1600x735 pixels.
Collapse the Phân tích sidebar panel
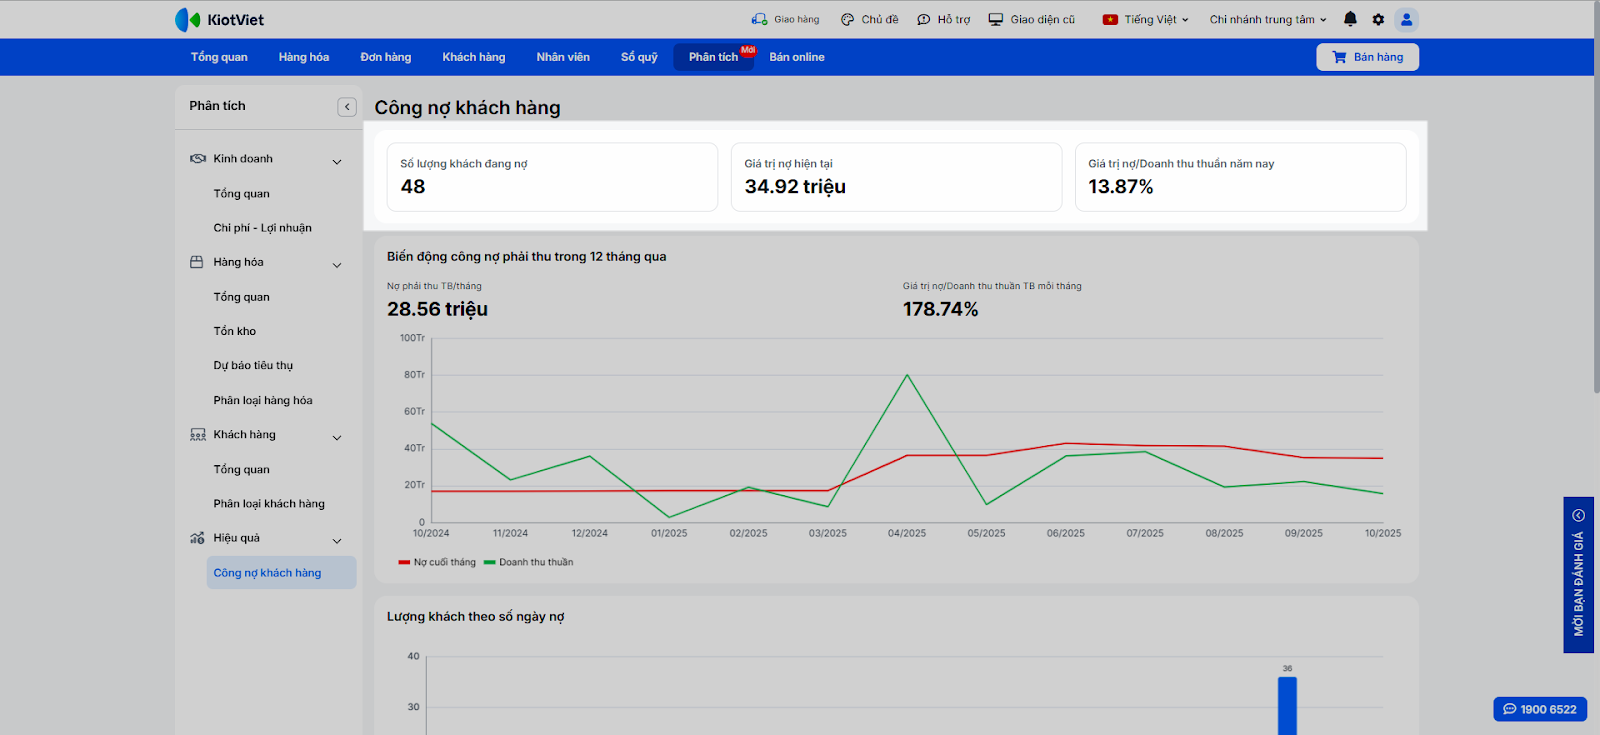(x=347, y=107)
